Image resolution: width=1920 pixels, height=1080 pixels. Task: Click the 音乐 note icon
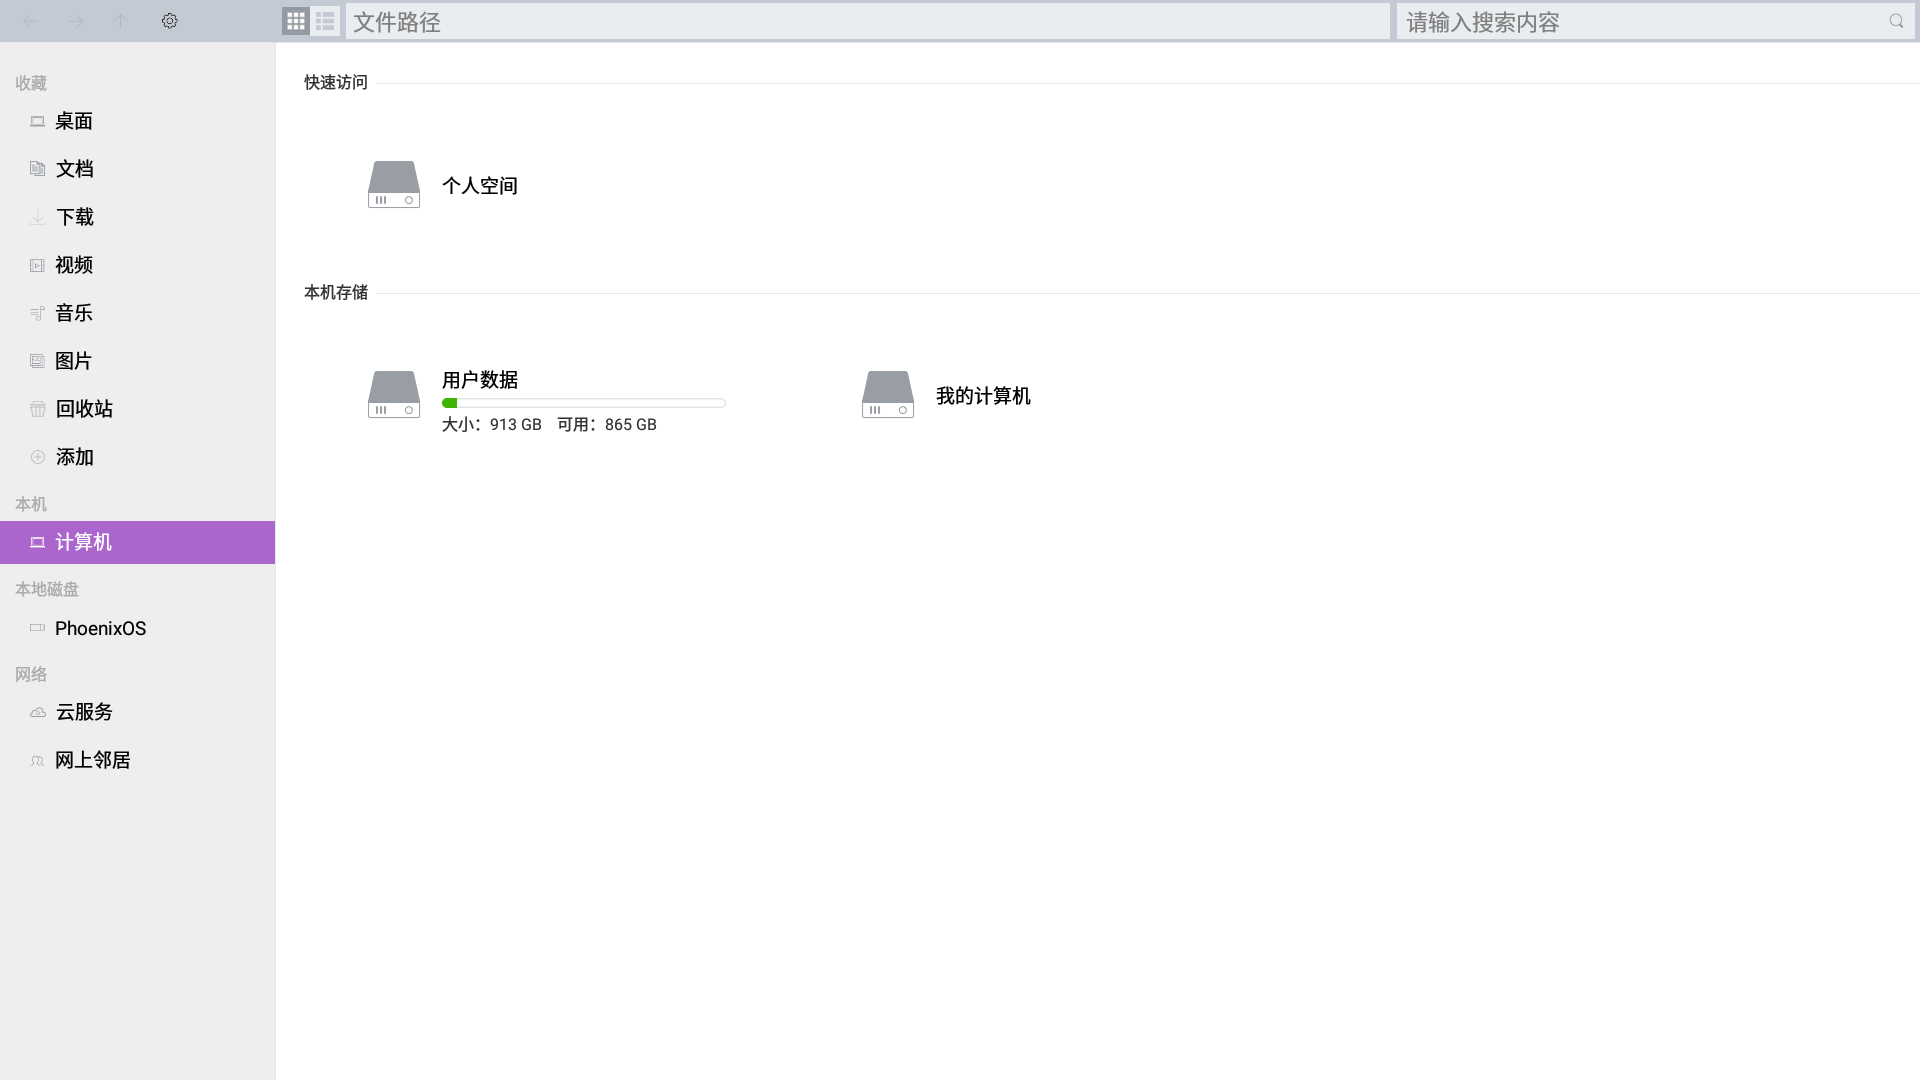(37, 313)
